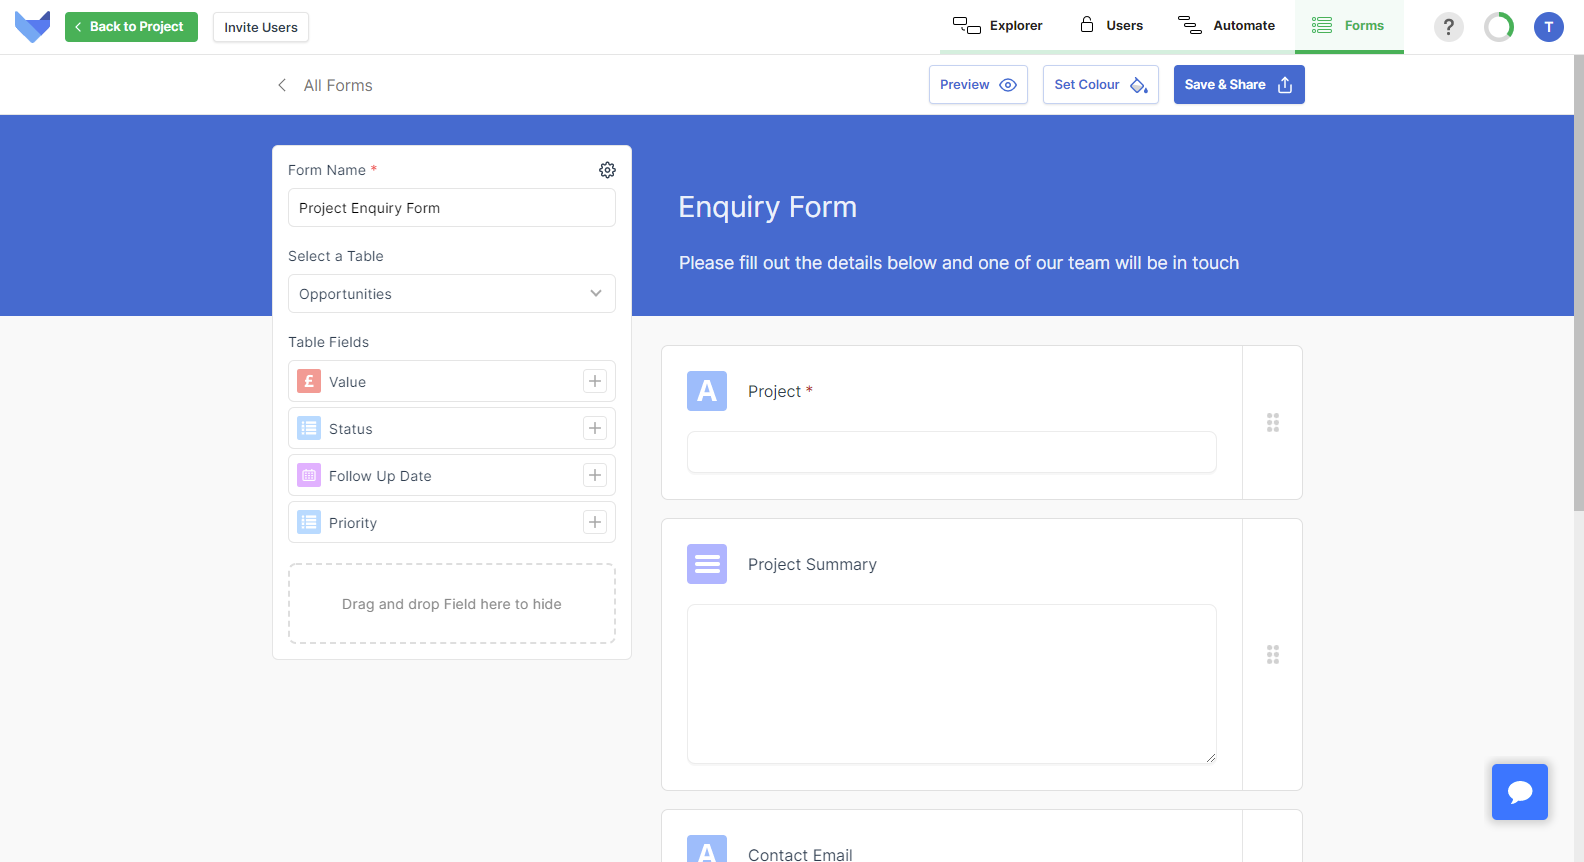Switch to the Explorer tab
Viewport: 1584px width, 862px height.
point(997,26)
